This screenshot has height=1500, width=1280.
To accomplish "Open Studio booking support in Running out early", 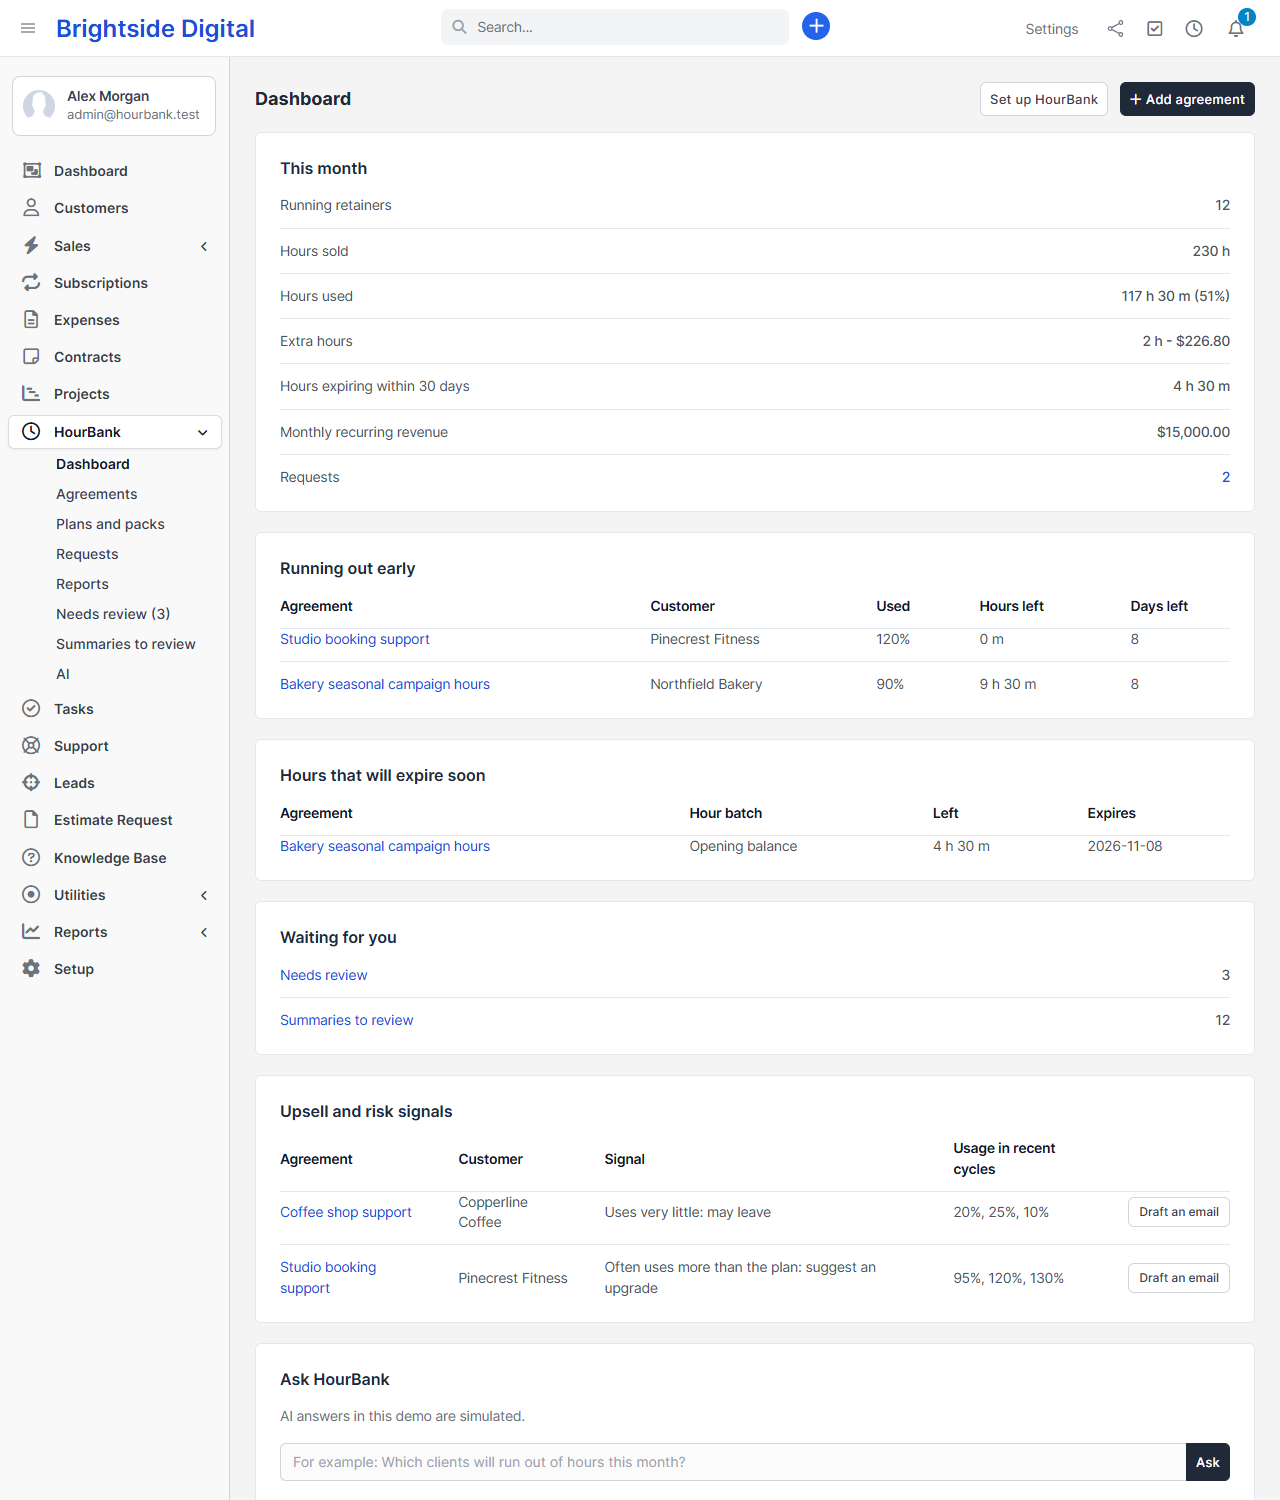I will pyautogui.click(x=355, y=639).
